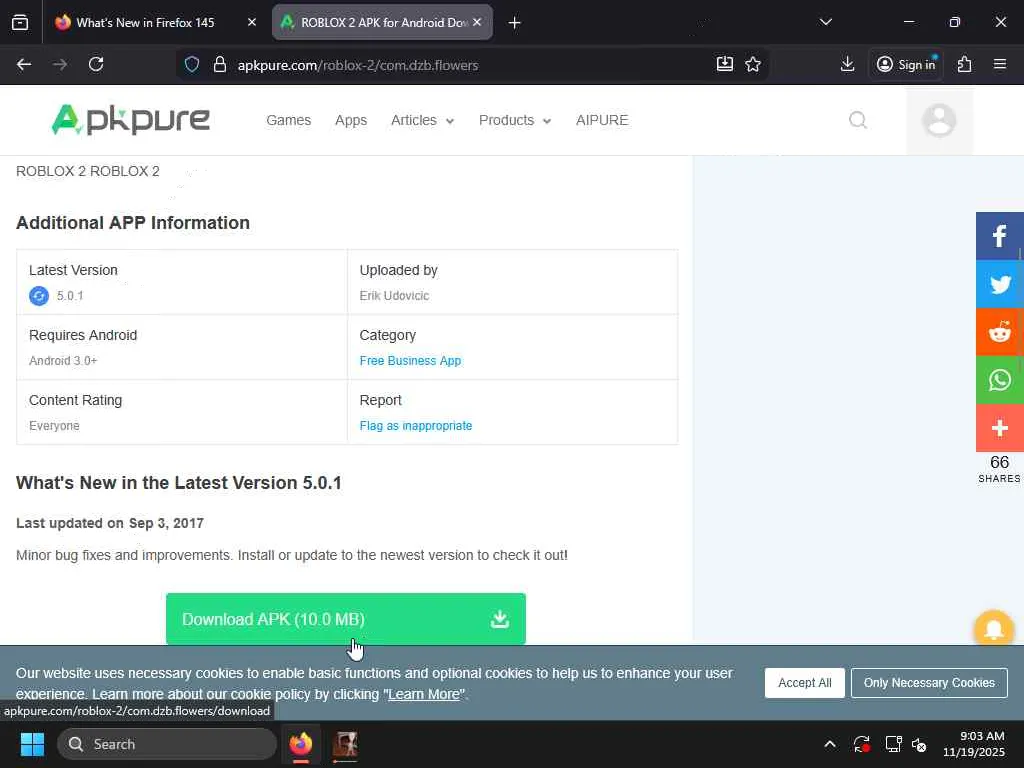Open the Windows Start menu
The height and width of the screenshot is (768, 1024).
point(32,744)
